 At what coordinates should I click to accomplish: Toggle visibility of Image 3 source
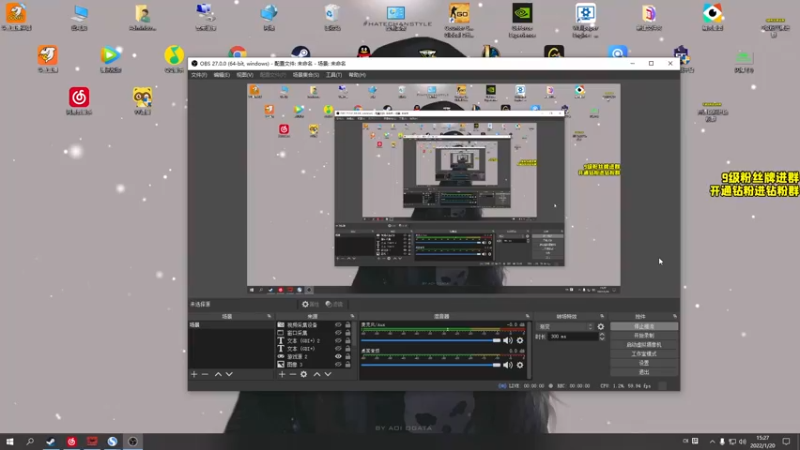[x=338, y=364]
